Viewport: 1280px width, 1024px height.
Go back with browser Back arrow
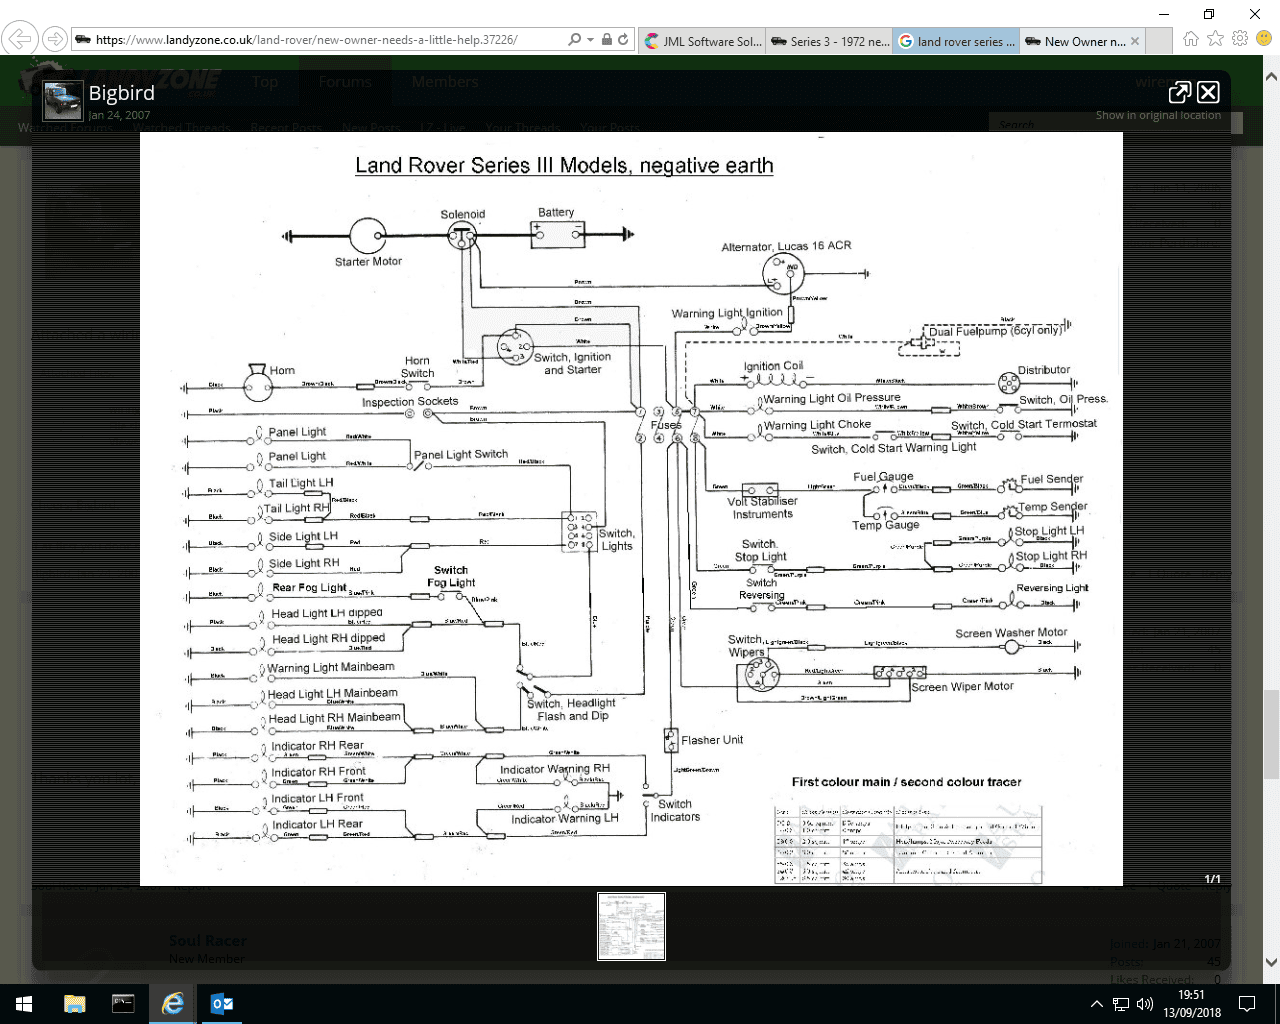point(20,40)
